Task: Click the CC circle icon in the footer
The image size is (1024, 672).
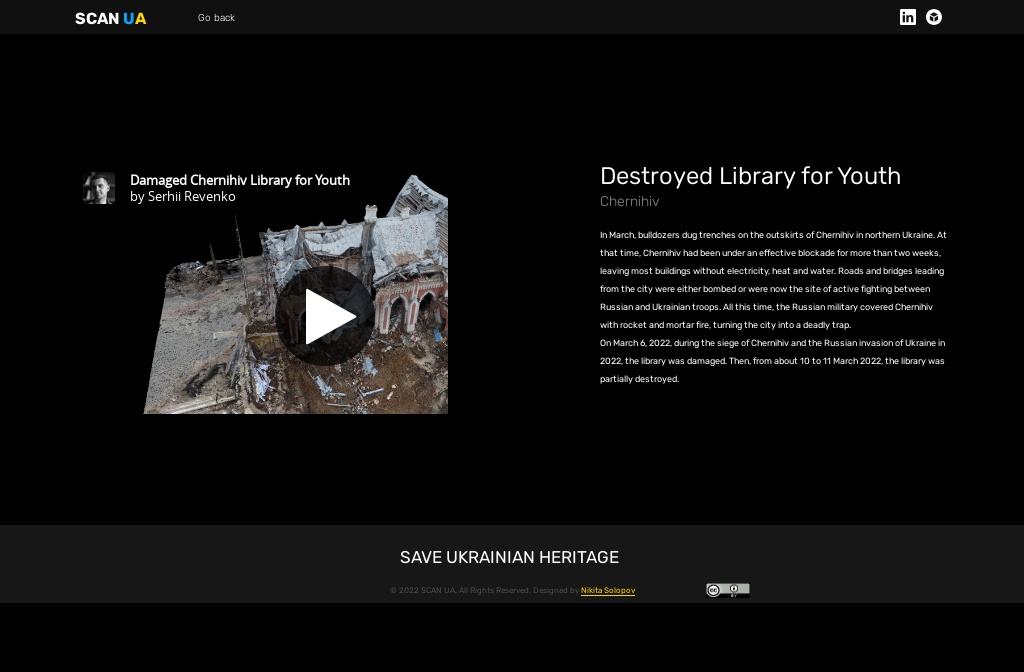Action: [x=713, y=590]
